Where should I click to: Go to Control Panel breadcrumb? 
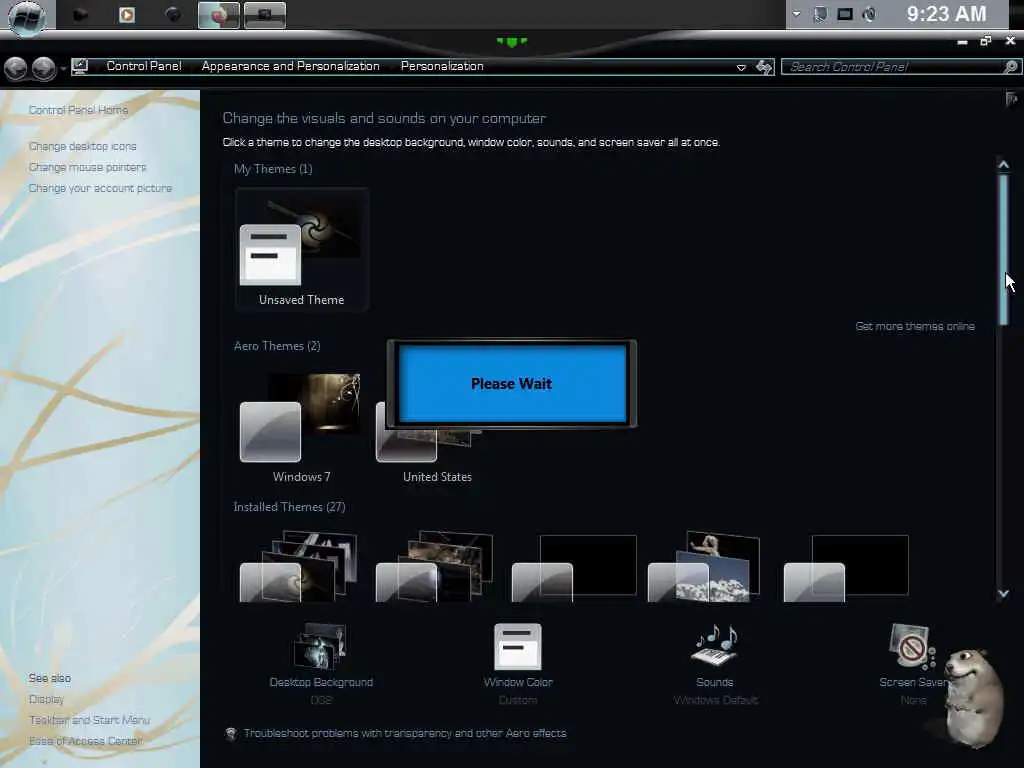tap(144, 66)
